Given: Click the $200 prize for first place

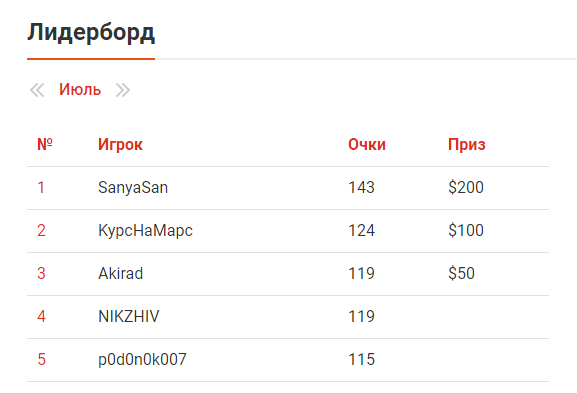Looking at the screenshot, I should coord(466,187).
